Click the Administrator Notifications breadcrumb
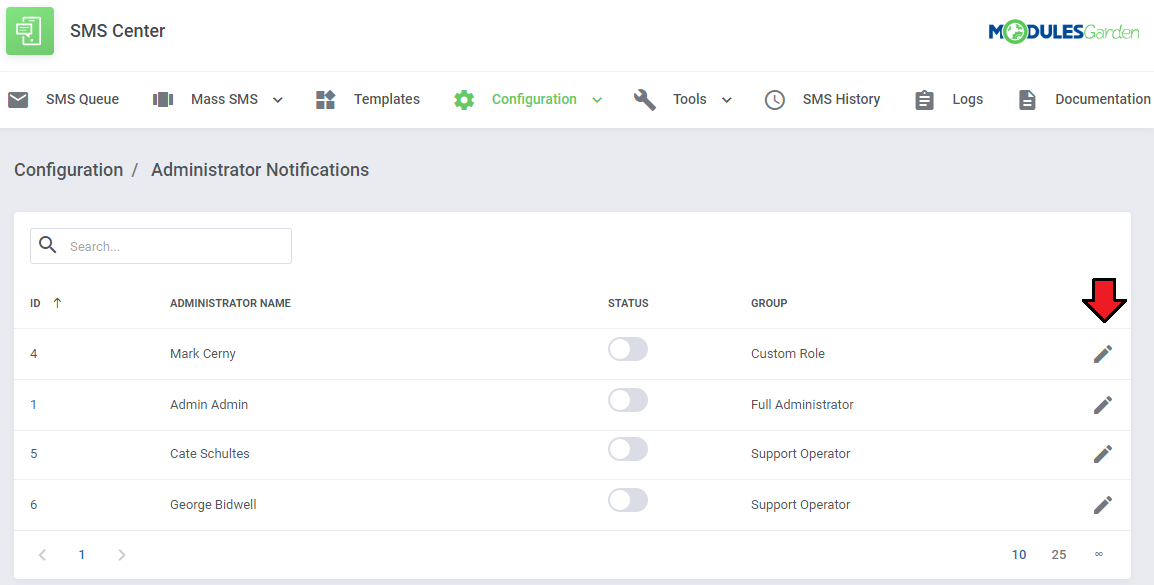This screenshot has width=1154, height=585. (260, 170)
